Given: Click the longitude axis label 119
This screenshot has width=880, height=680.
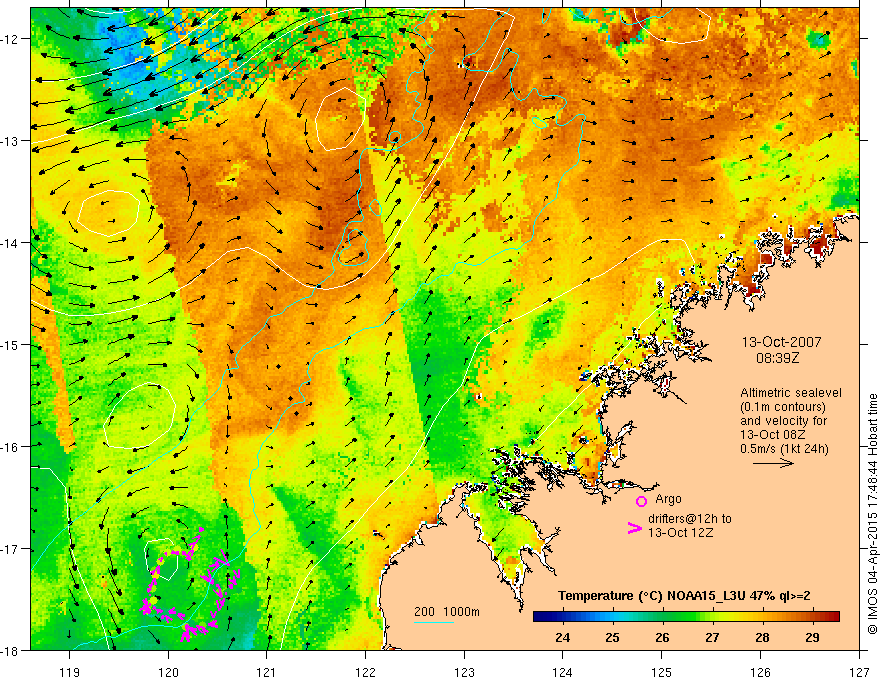Looking at the screenshot, I should pos(70,672).
